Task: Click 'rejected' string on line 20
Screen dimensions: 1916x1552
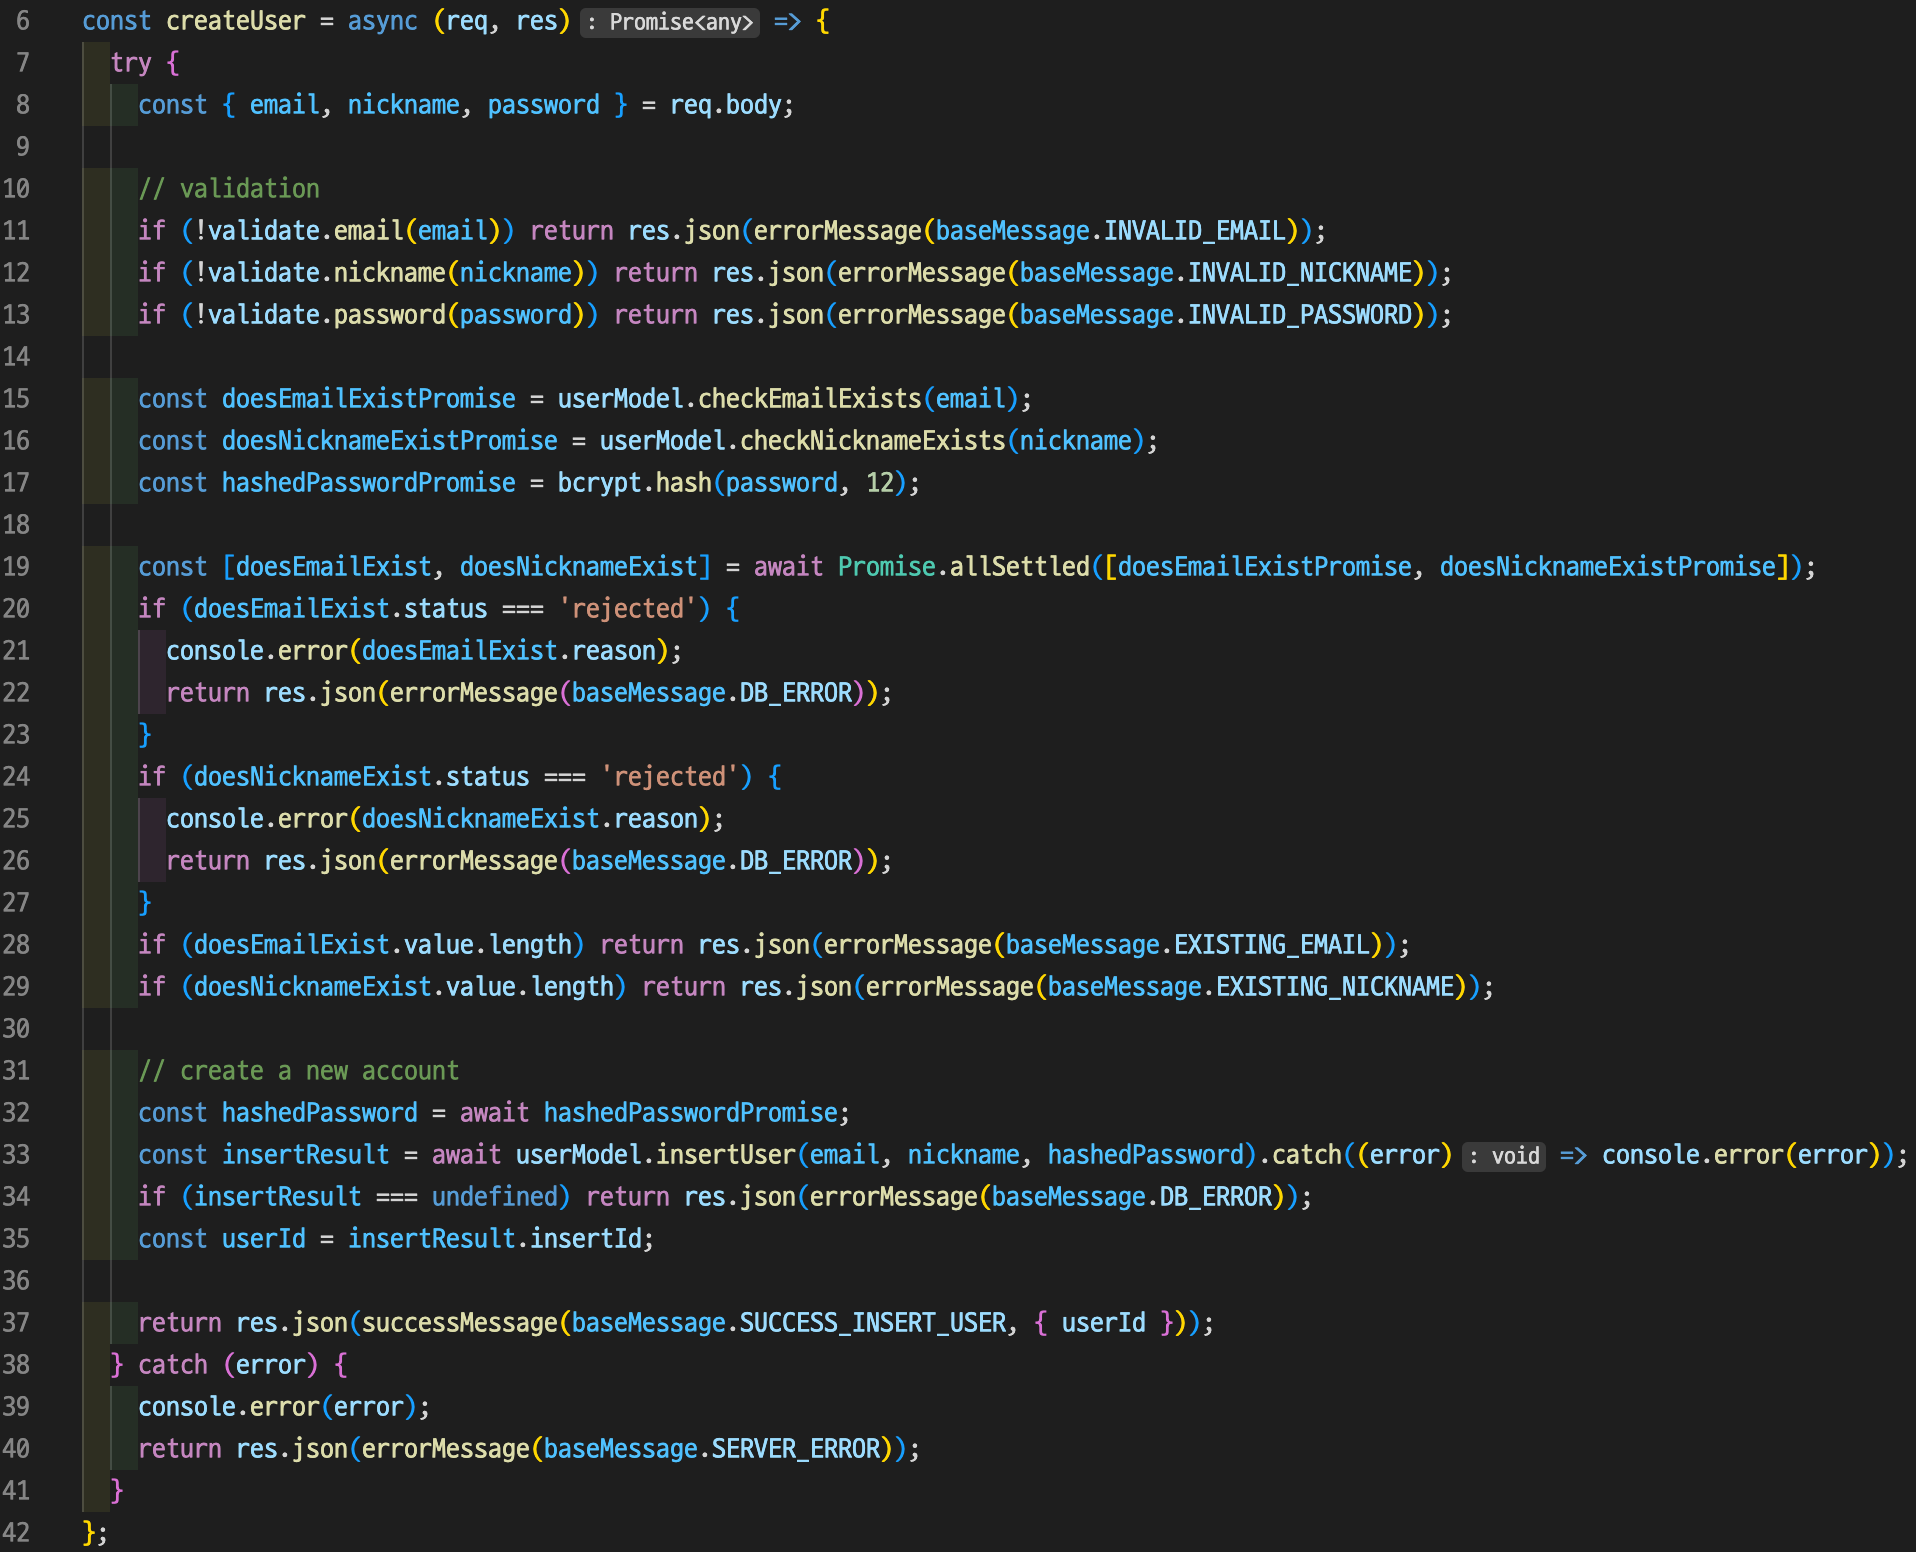Action: point(627,609)
